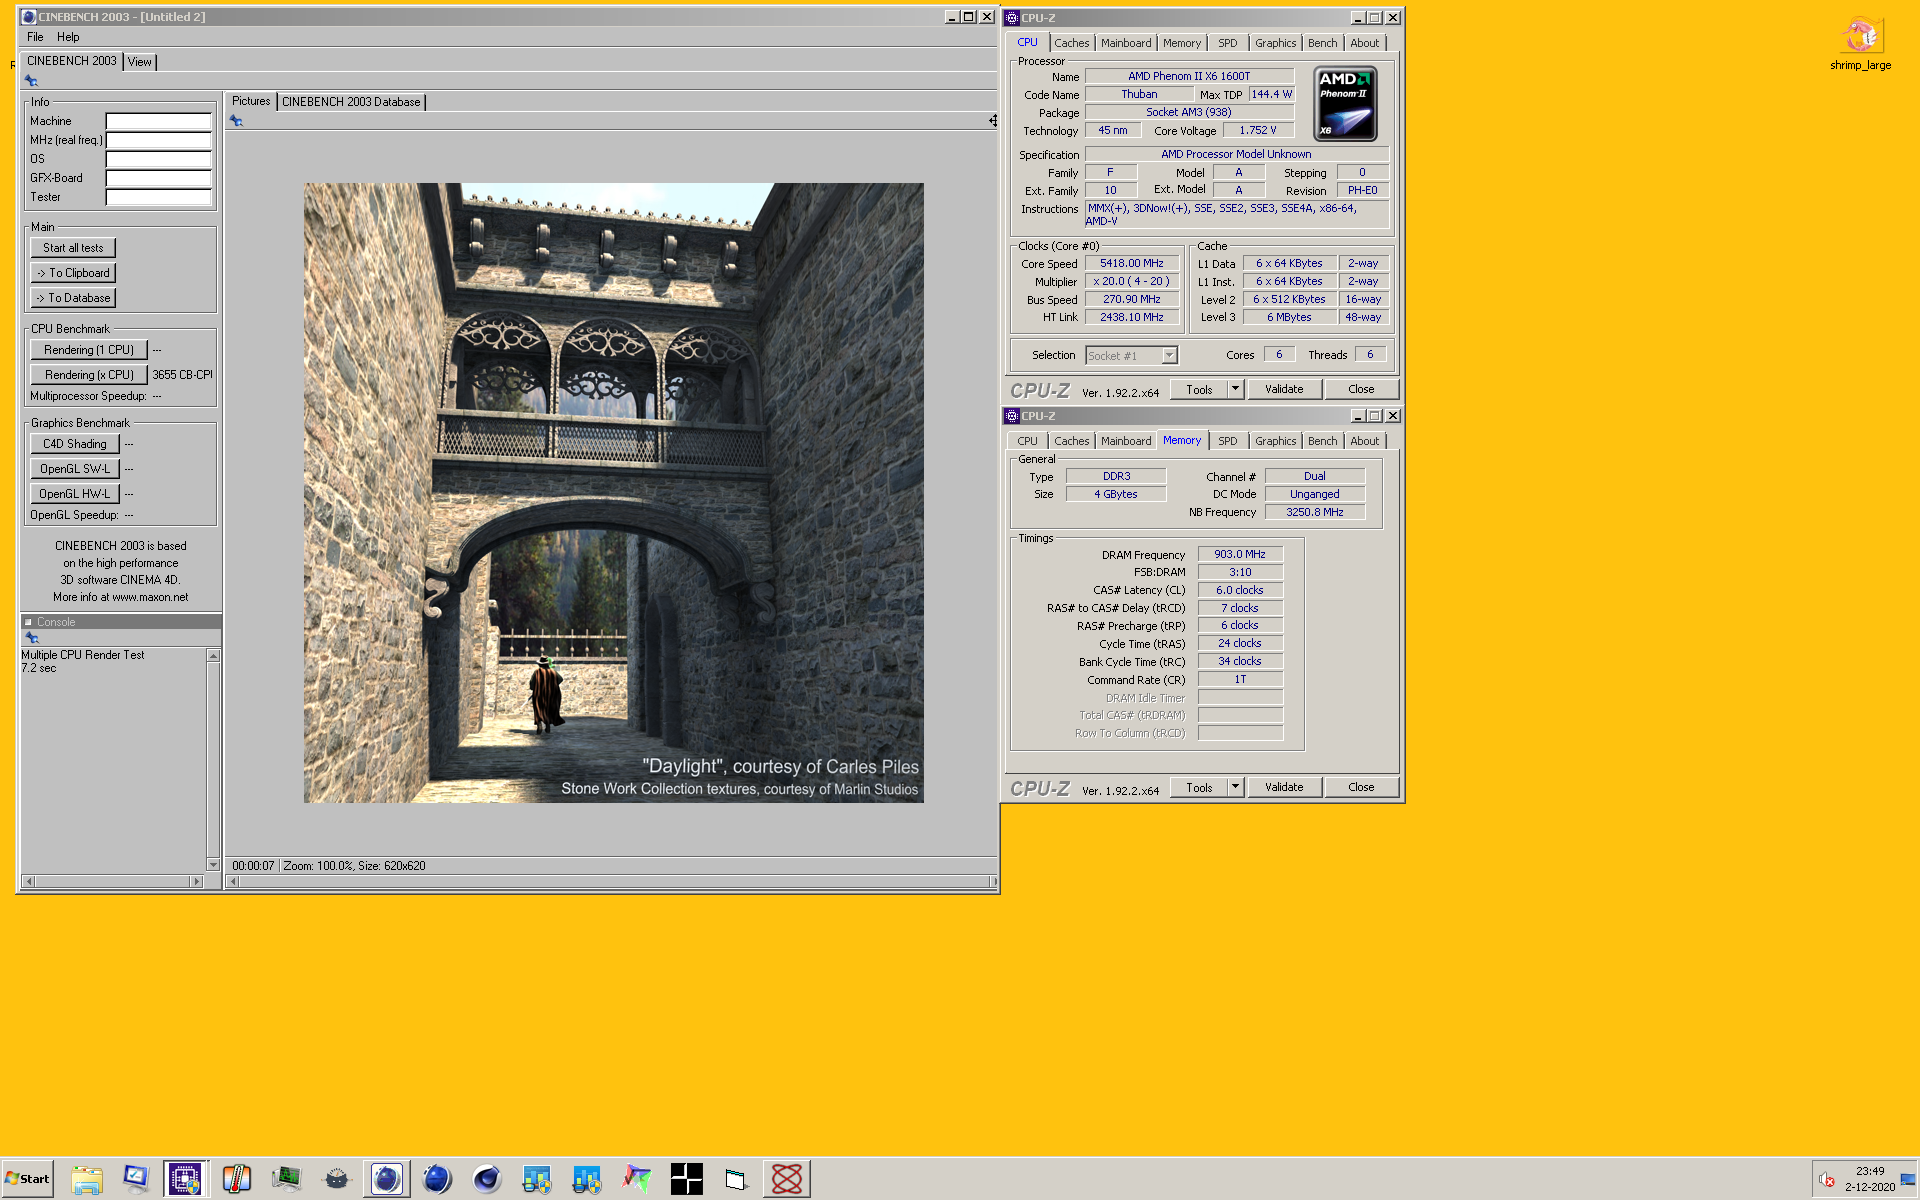This screenshot has height=1200, width=1920.
Task: Switch to the View tab in CINEBENCH
Action: pos(139,62)
